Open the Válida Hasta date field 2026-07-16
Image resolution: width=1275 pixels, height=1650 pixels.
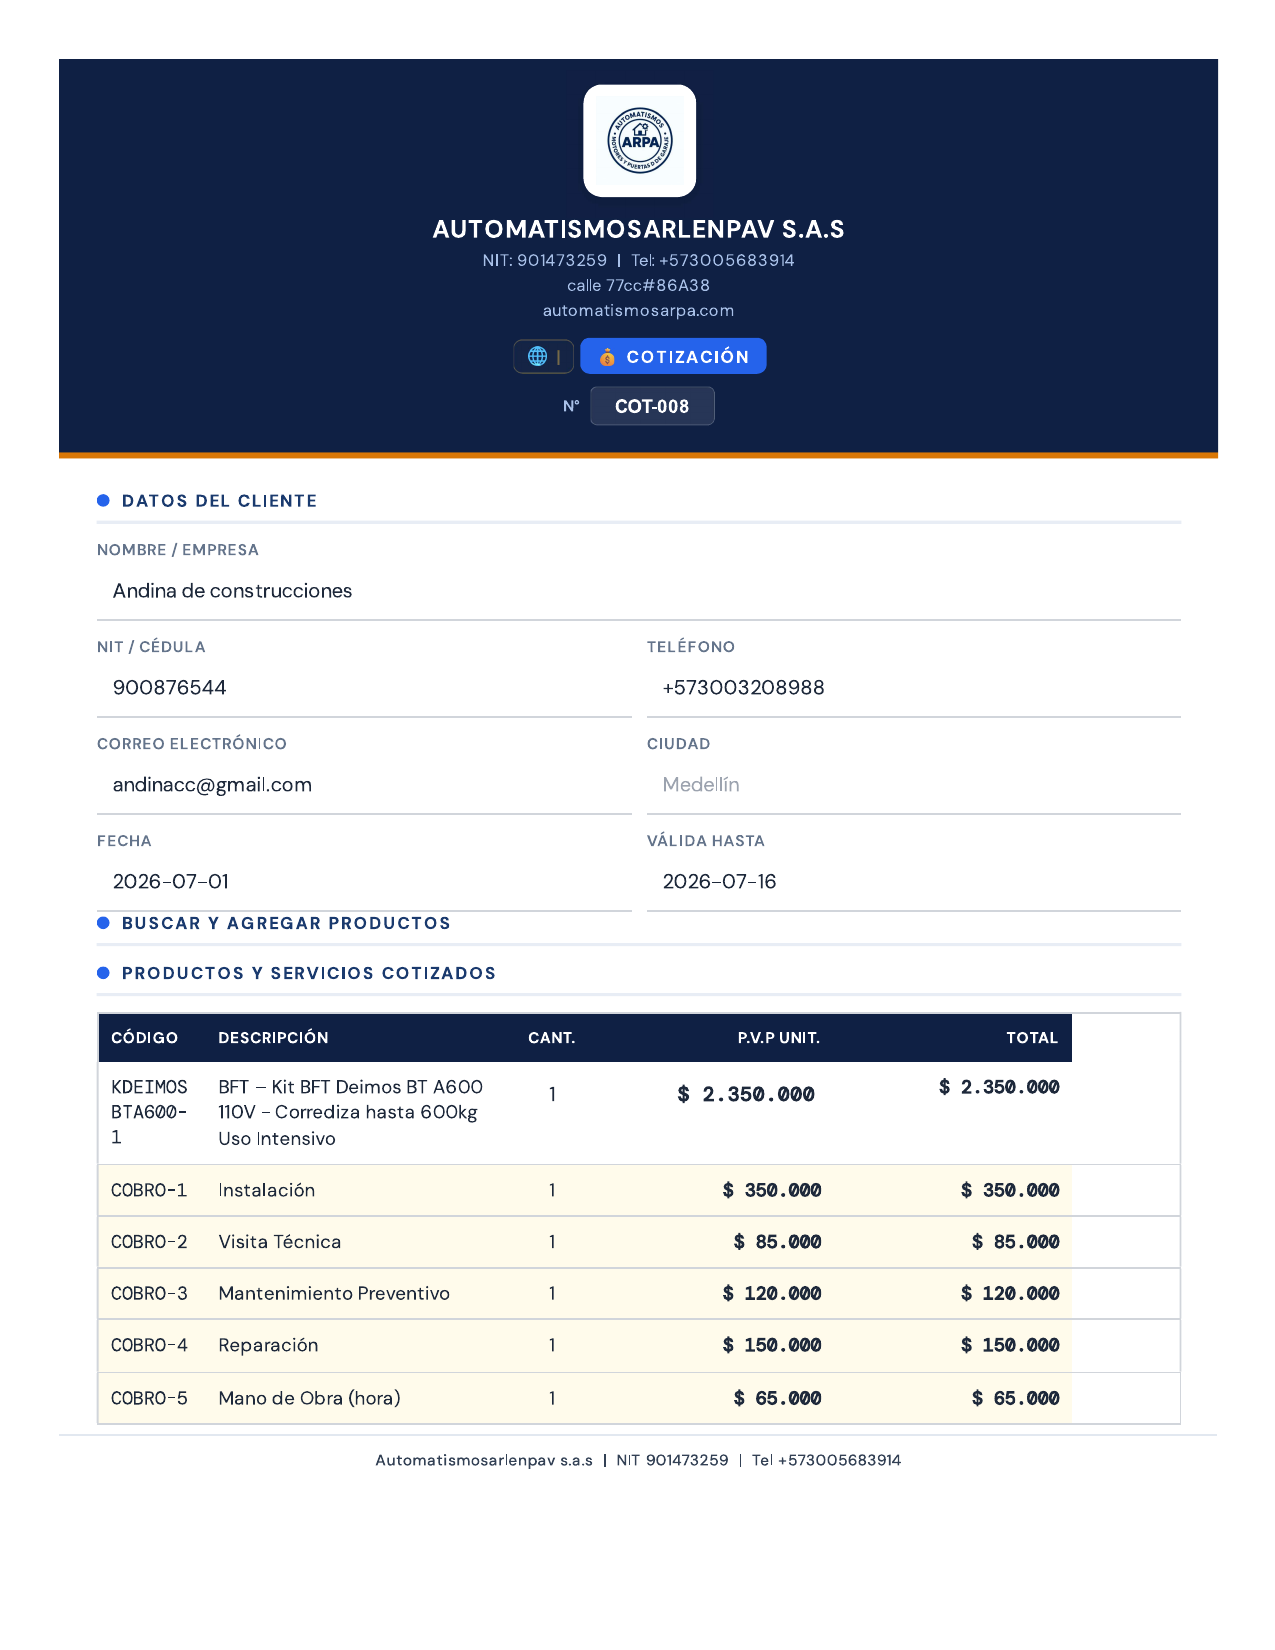click(x=914, y=882)
